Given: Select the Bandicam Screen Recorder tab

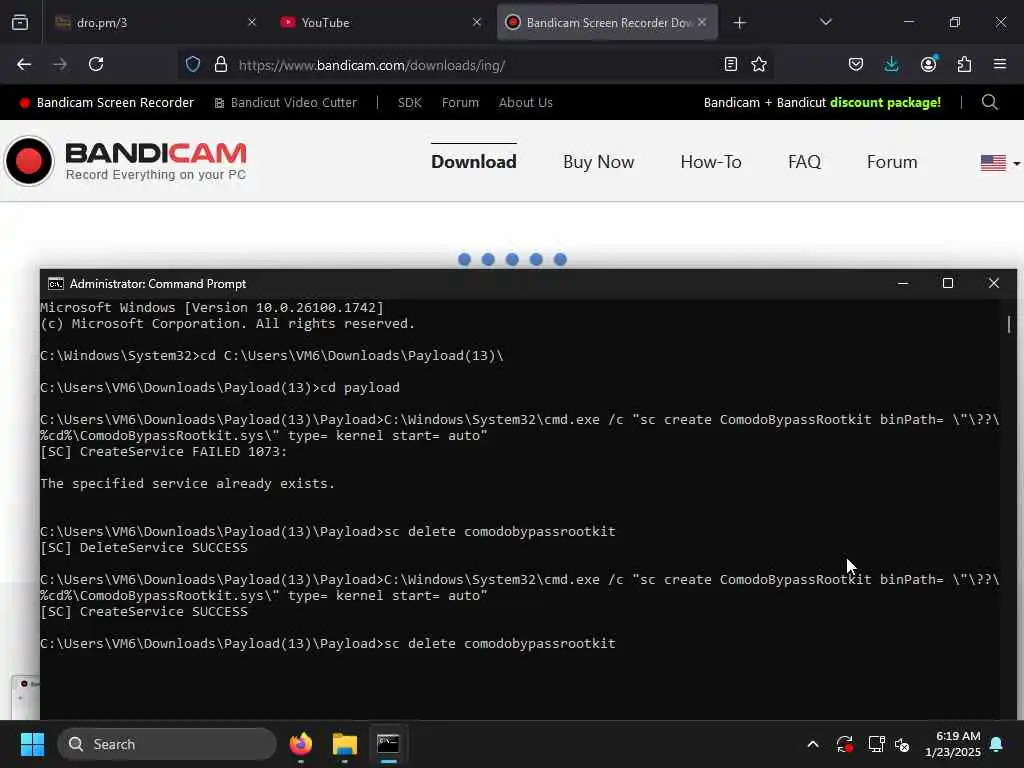Looking at the screenshot, I should [607, 23].
